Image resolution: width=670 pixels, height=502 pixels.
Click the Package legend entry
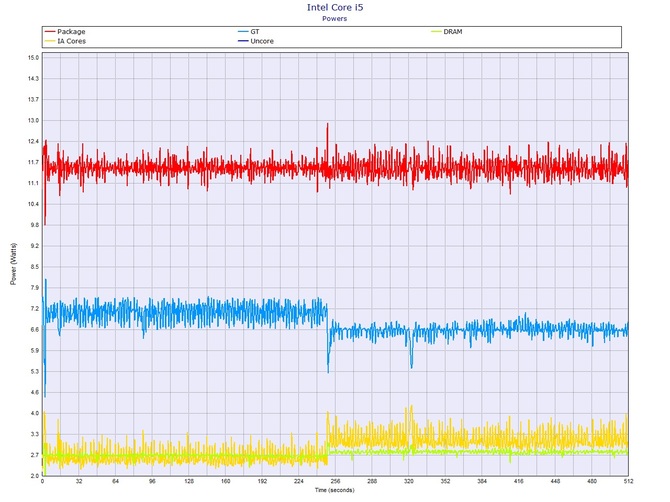tap(65, 32)
